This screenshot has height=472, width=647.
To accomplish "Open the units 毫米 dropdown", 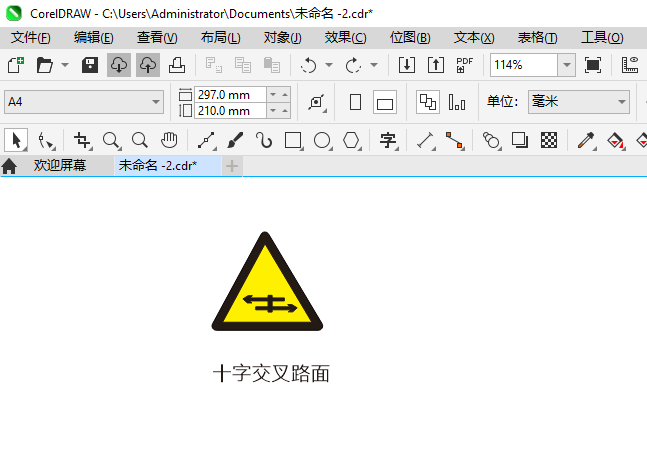I will [579, 102].
